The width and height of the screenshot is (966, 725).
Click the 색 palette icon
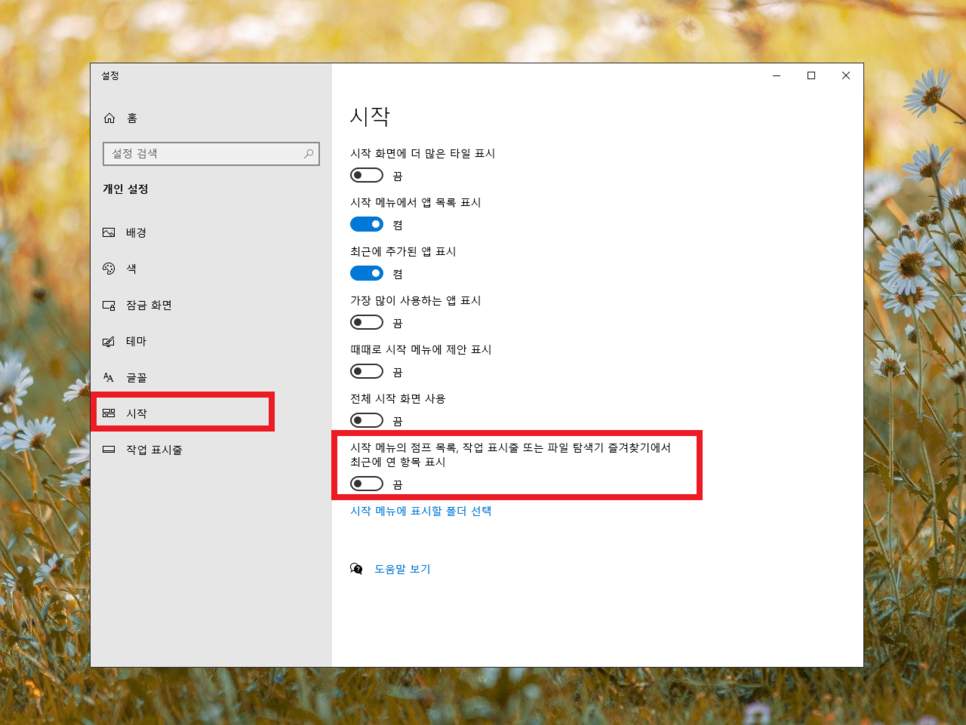109,269
